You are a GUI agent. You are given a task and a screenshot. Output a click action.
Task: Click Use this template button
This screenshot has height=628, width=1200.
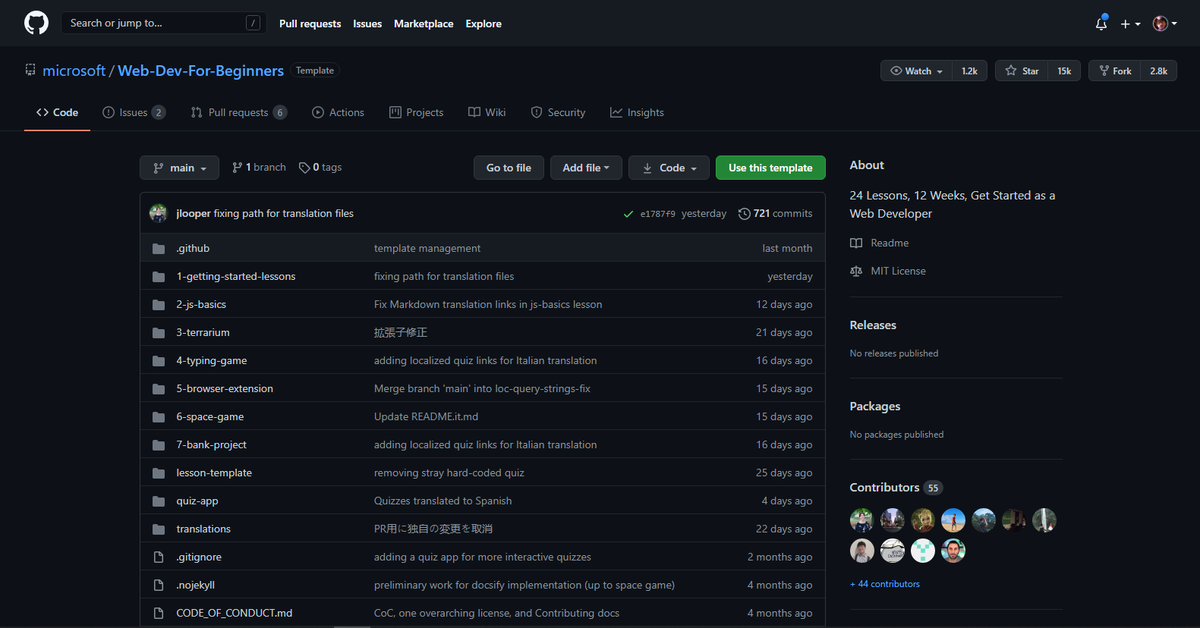click(771, 168)
